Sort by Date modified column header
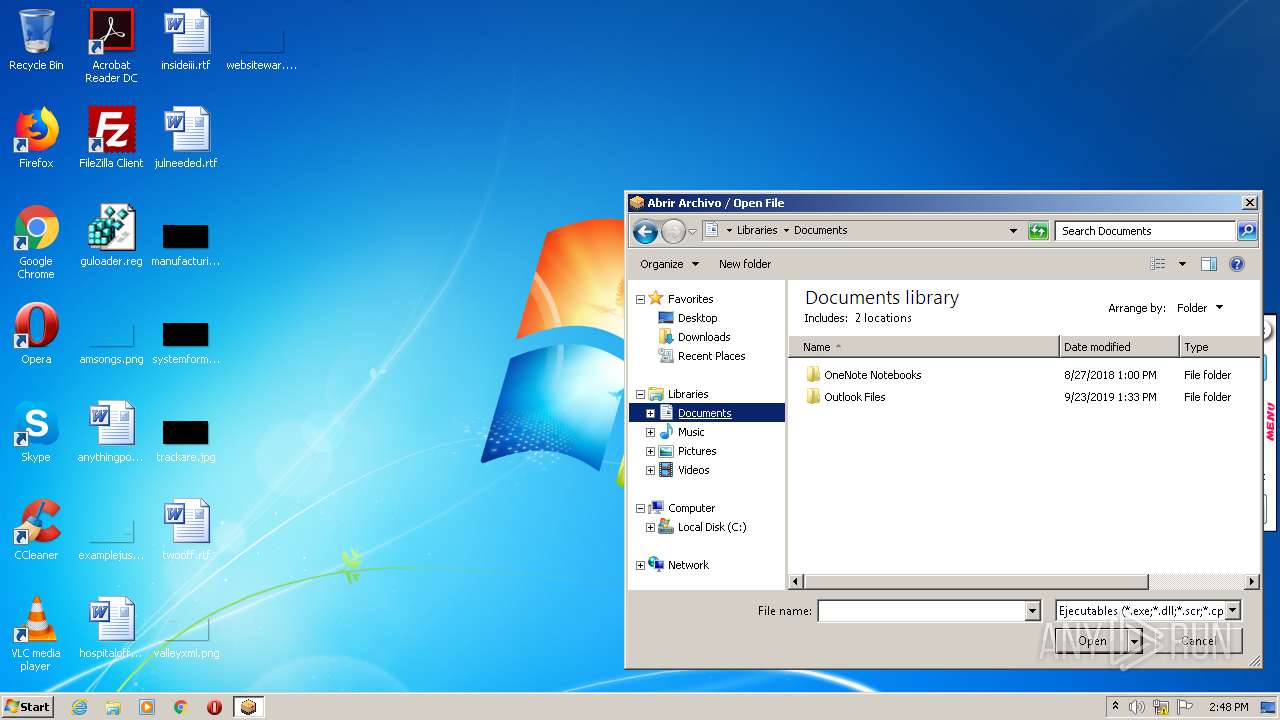Screen dimensions: 1280x720 1119,347
